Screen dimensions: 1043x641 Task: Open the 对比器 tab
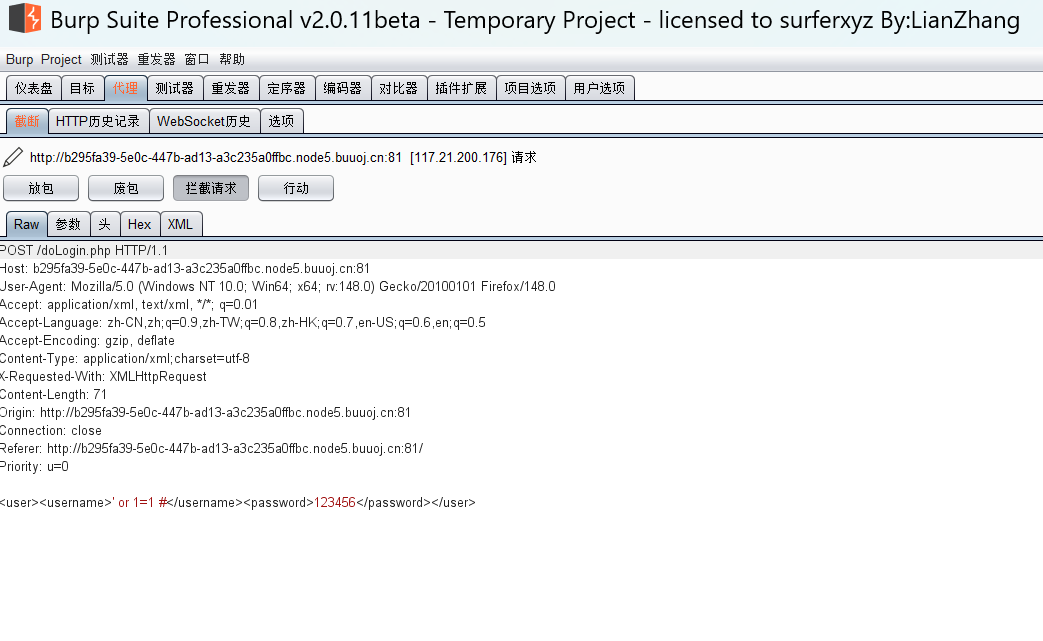(398, 88)
